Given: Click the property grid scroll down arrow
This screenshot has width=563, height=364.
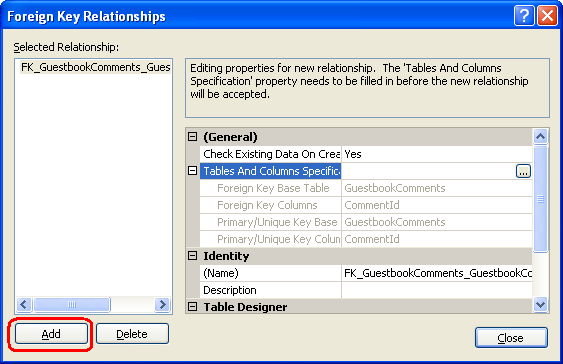Looking at the screenshot, I should 540,305.
